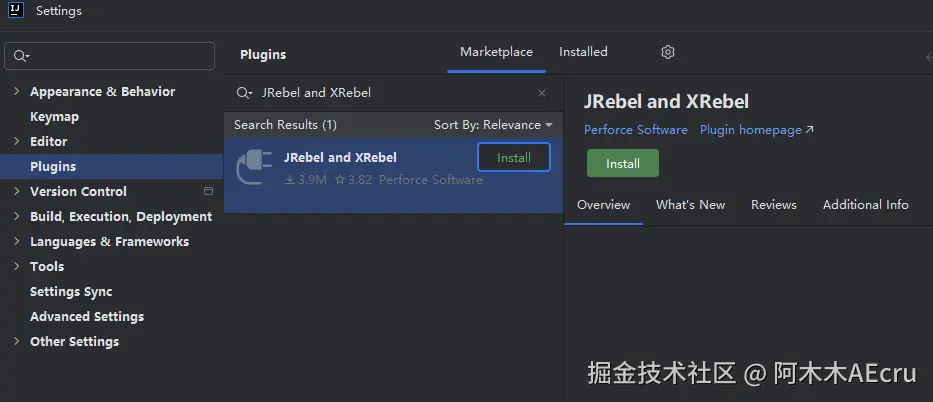
Task: Click the JRebel plug icon in results
Action: click(254, 167)
